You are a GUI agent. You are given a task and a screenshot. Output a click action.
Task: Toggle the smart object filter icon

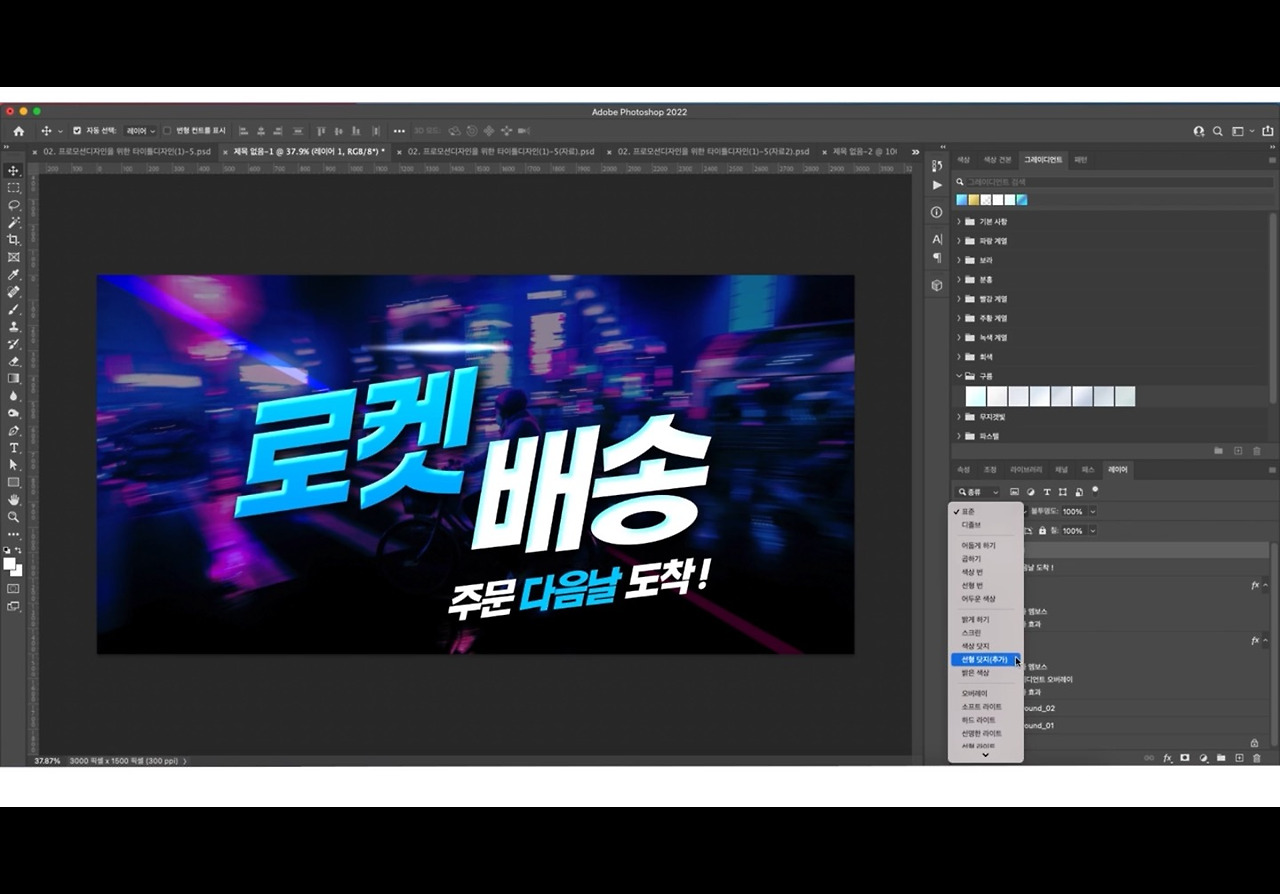[1079, 492]
